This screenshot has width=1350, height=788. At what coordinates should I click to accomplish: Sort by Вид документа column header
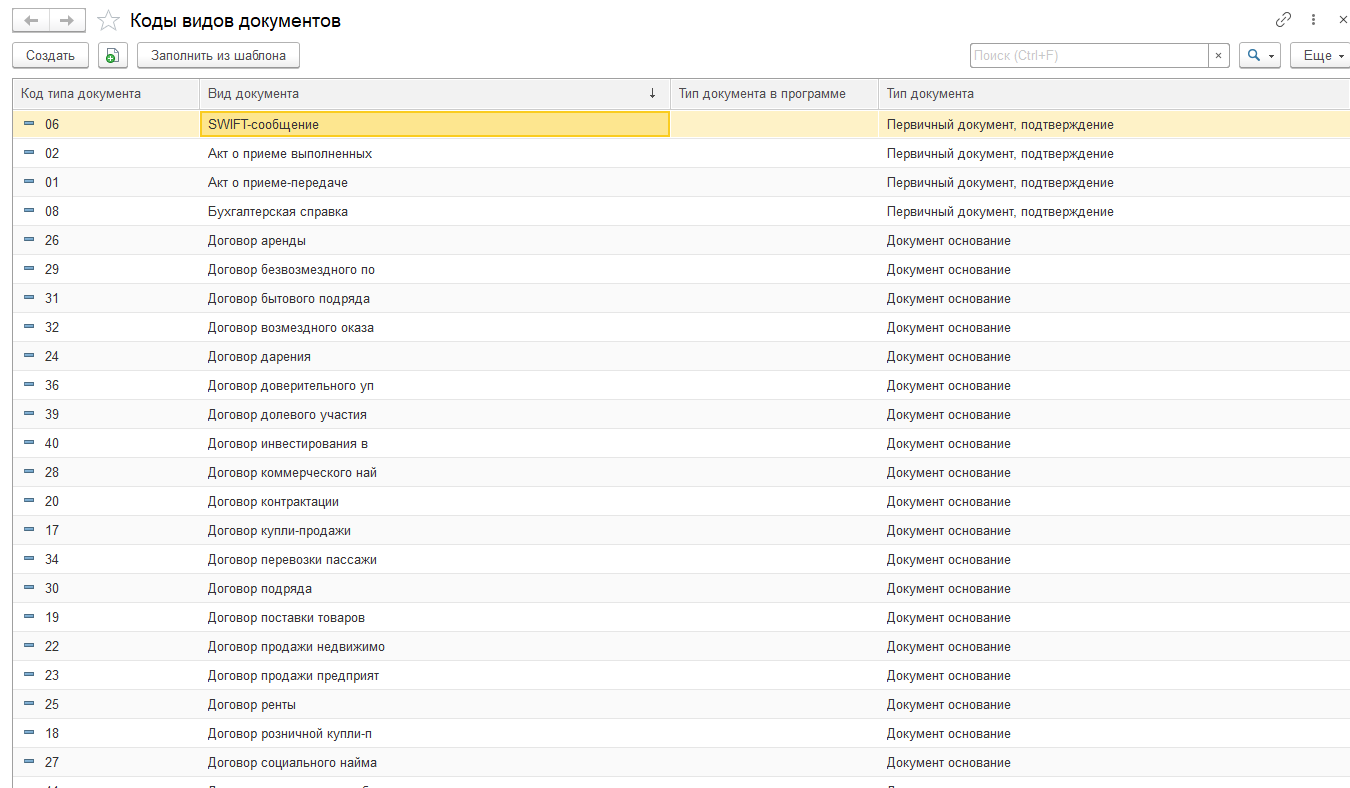coord(434,94)
